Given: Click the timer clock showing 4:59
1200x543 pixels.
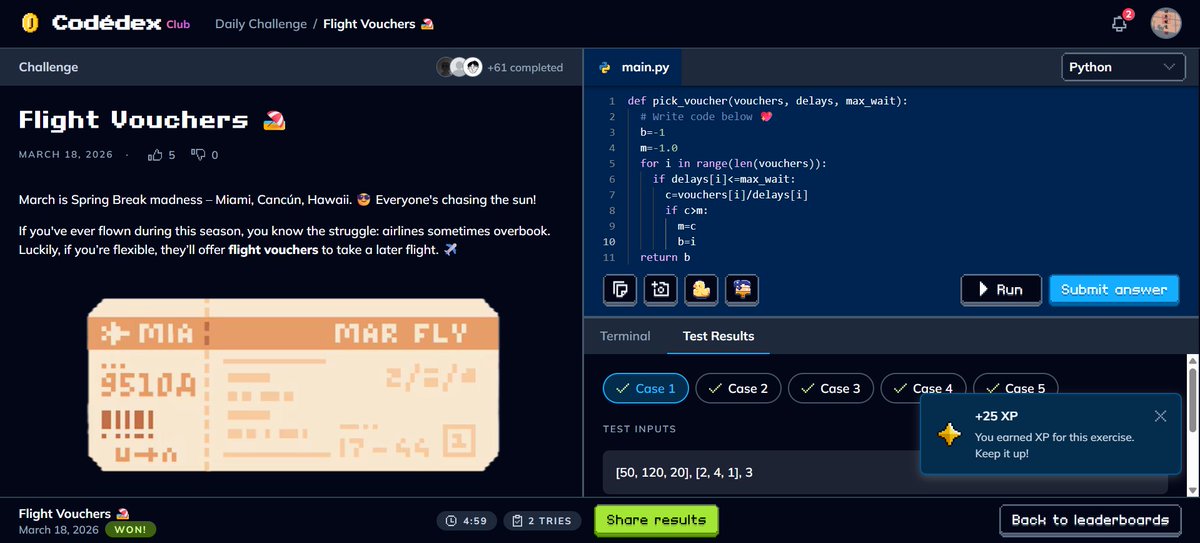Looking at the screenshot, I should pyautogui.click(x=451, y=521).
